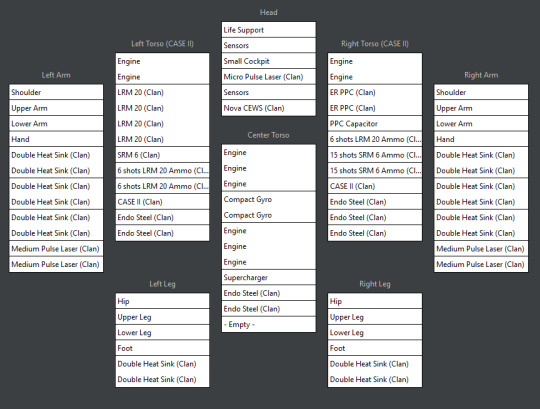Click the first Compact Gyro slot
540x409 pixels.
[x=269, y=199]
